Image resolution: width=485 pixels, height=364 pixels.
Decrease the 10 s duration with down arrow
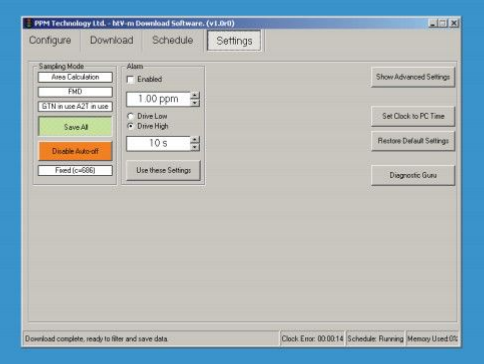[195, 147]
